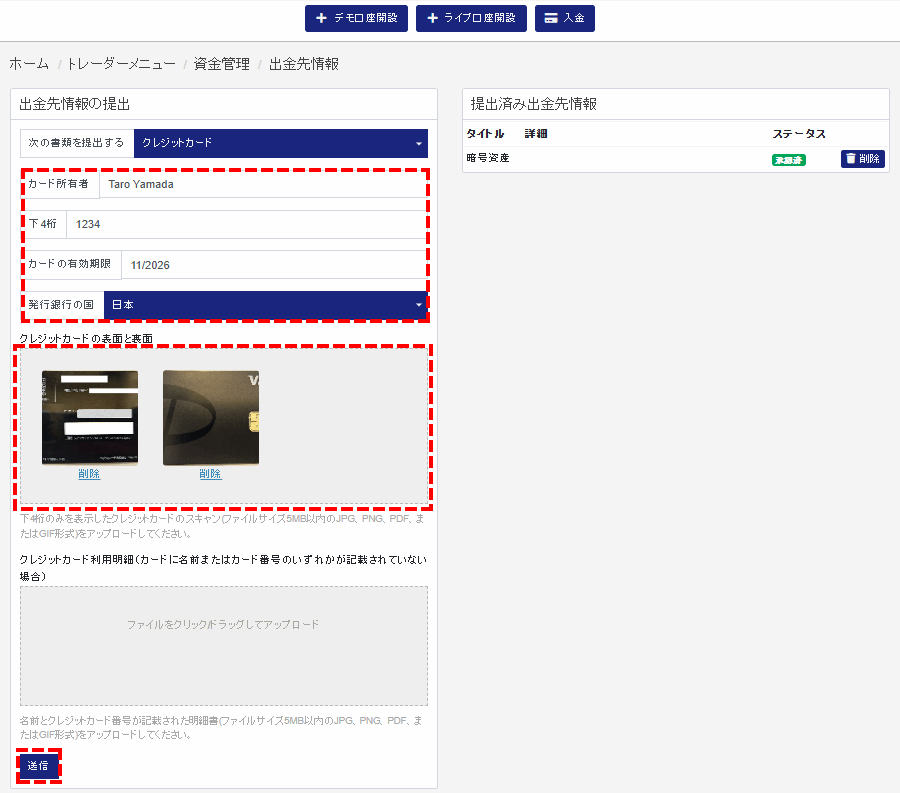The image size is (900, 793).
Task: Click the 提出済み出金先情報 panel heading
Action: pyautogui.click(x=533, y=104)
